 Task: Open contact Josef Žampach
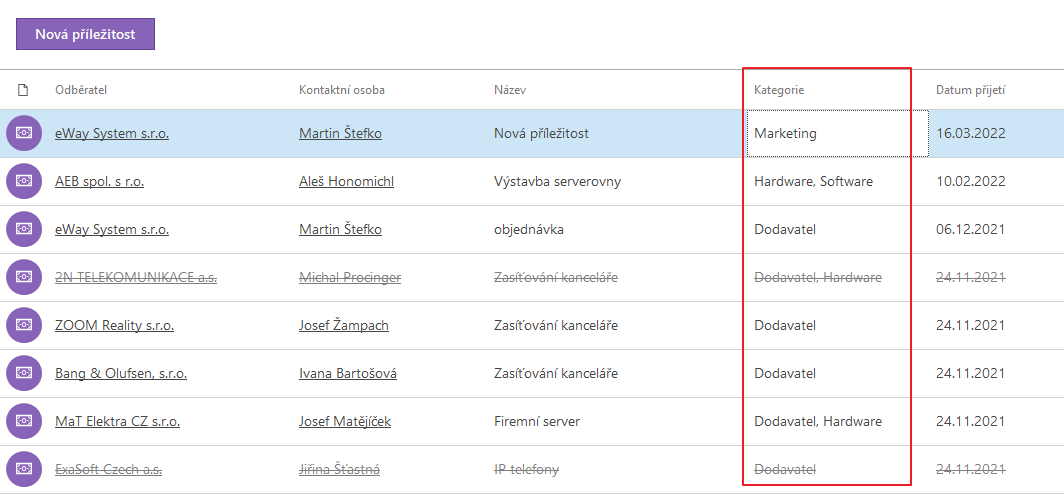(343, 325)
